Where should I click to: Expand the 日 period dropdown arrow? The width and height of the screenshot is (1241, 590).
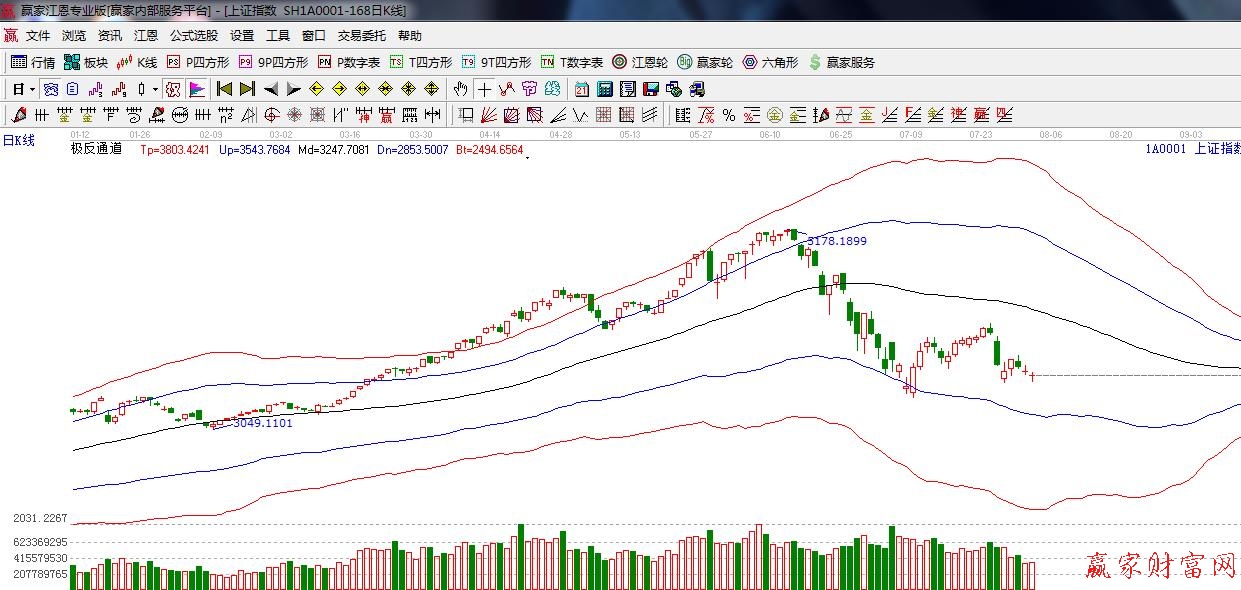(32, 89)
